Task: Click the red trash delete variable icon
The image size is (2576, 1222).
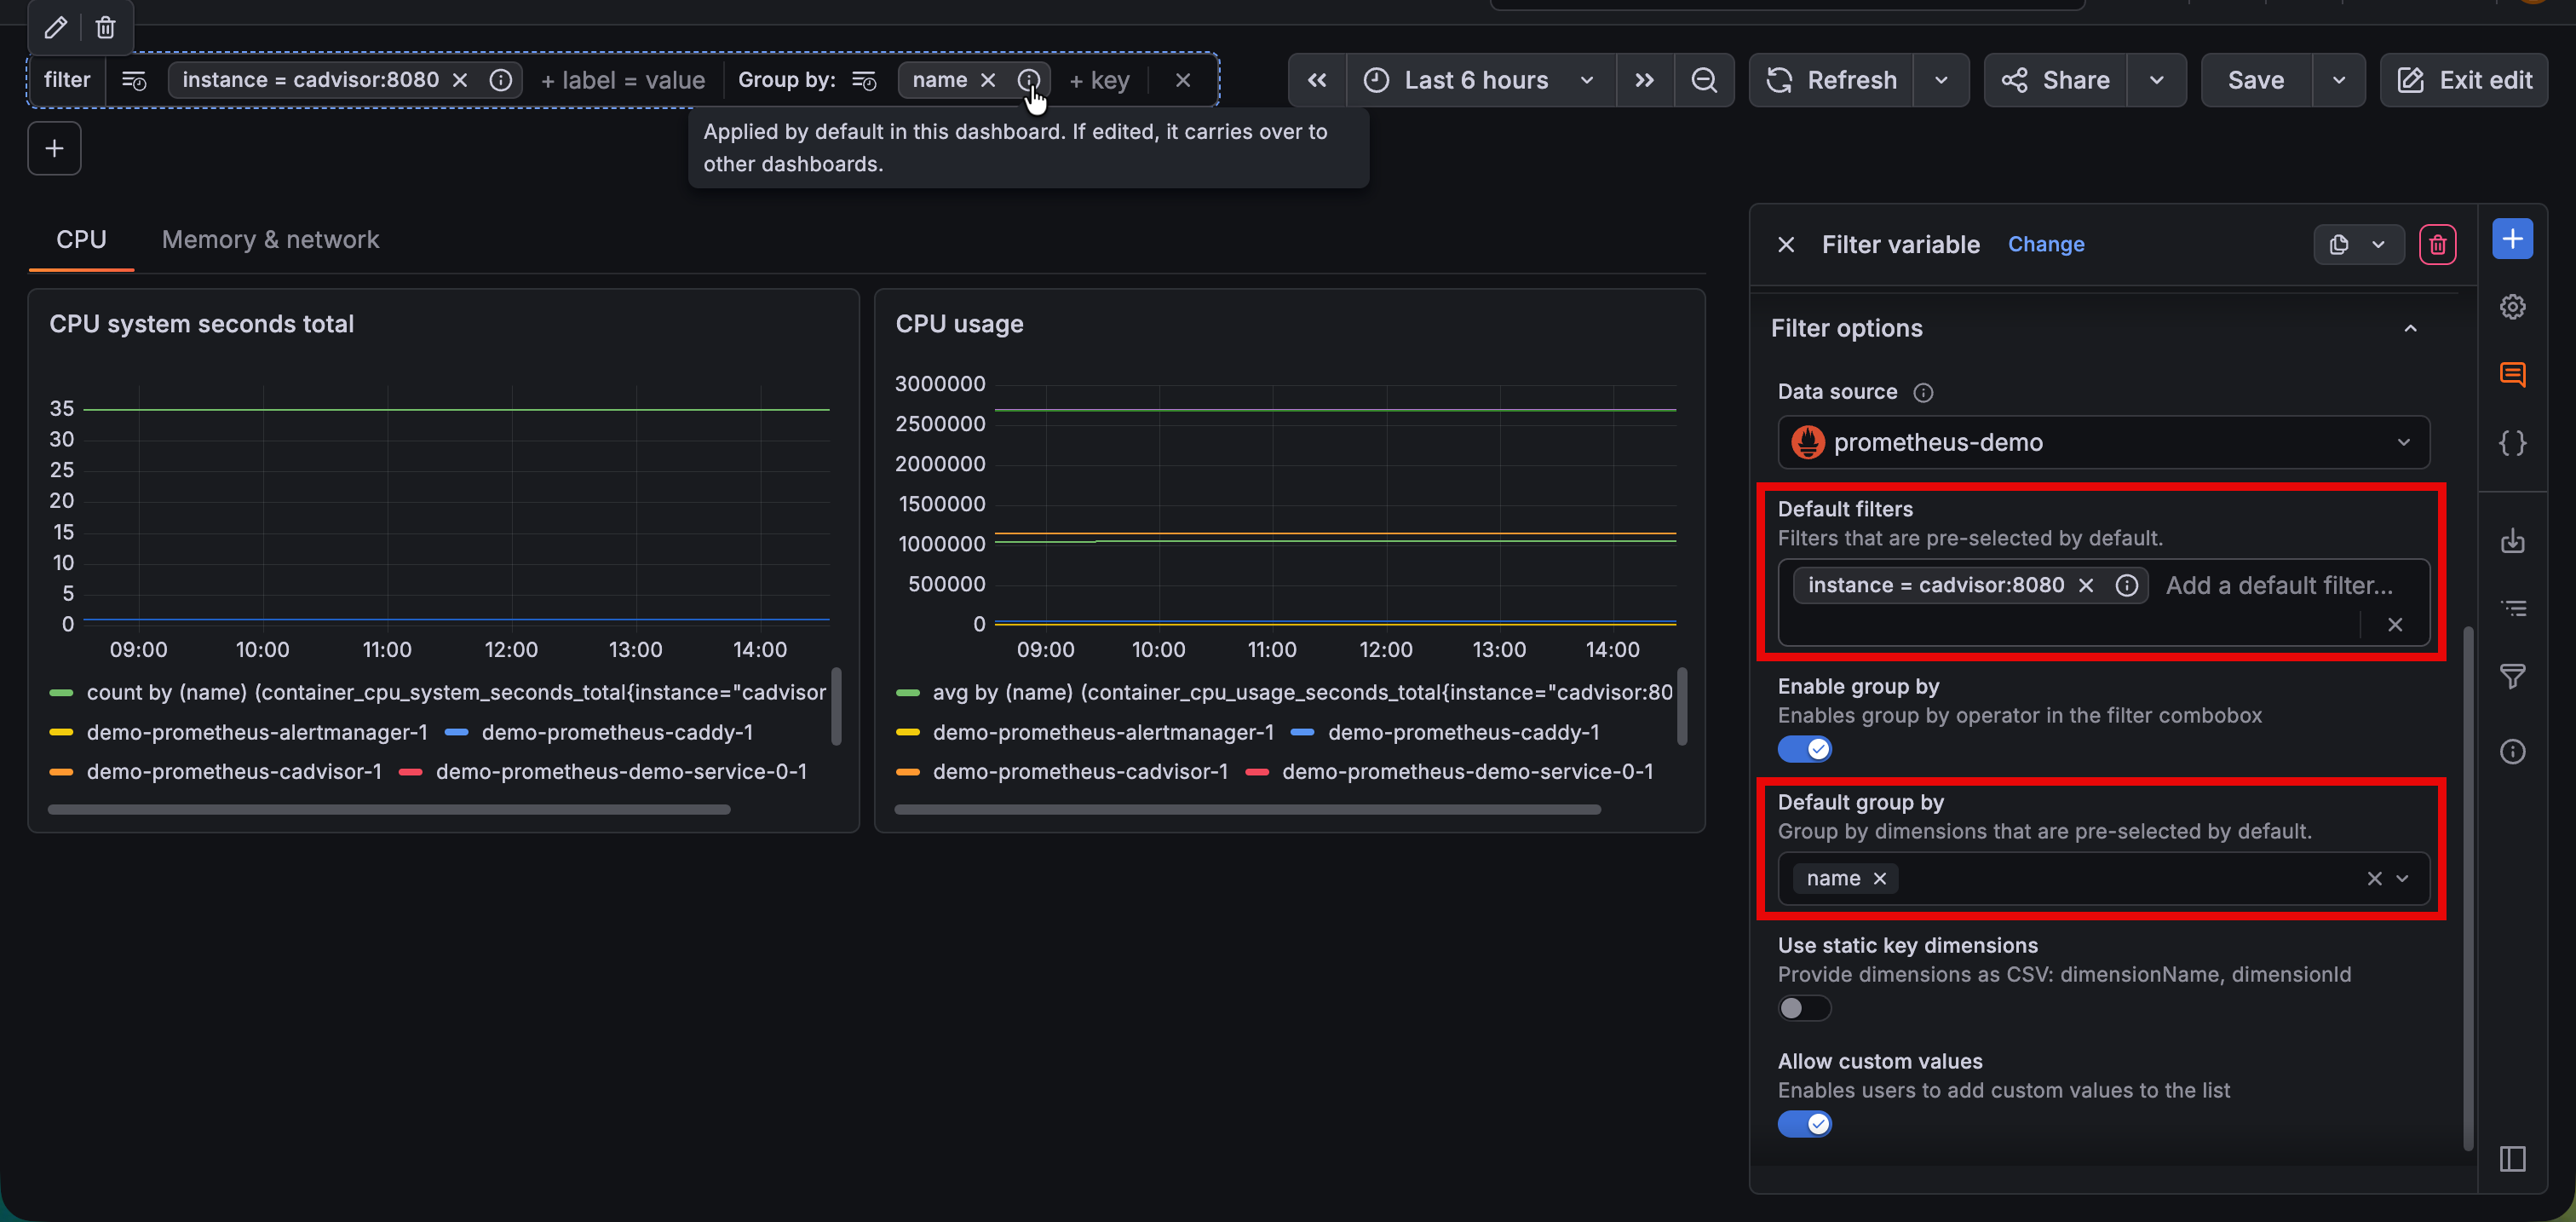Action: click(x=2437, y=245)
